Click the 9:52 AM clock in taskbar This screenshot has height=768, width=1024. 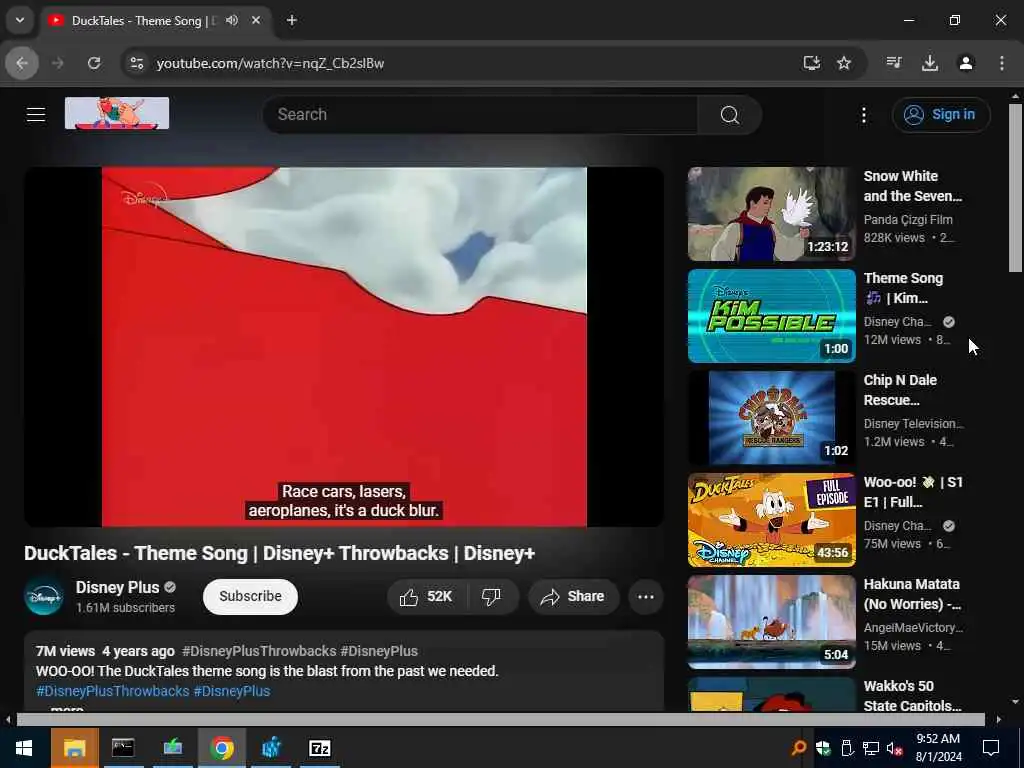(x=938, y=739)
